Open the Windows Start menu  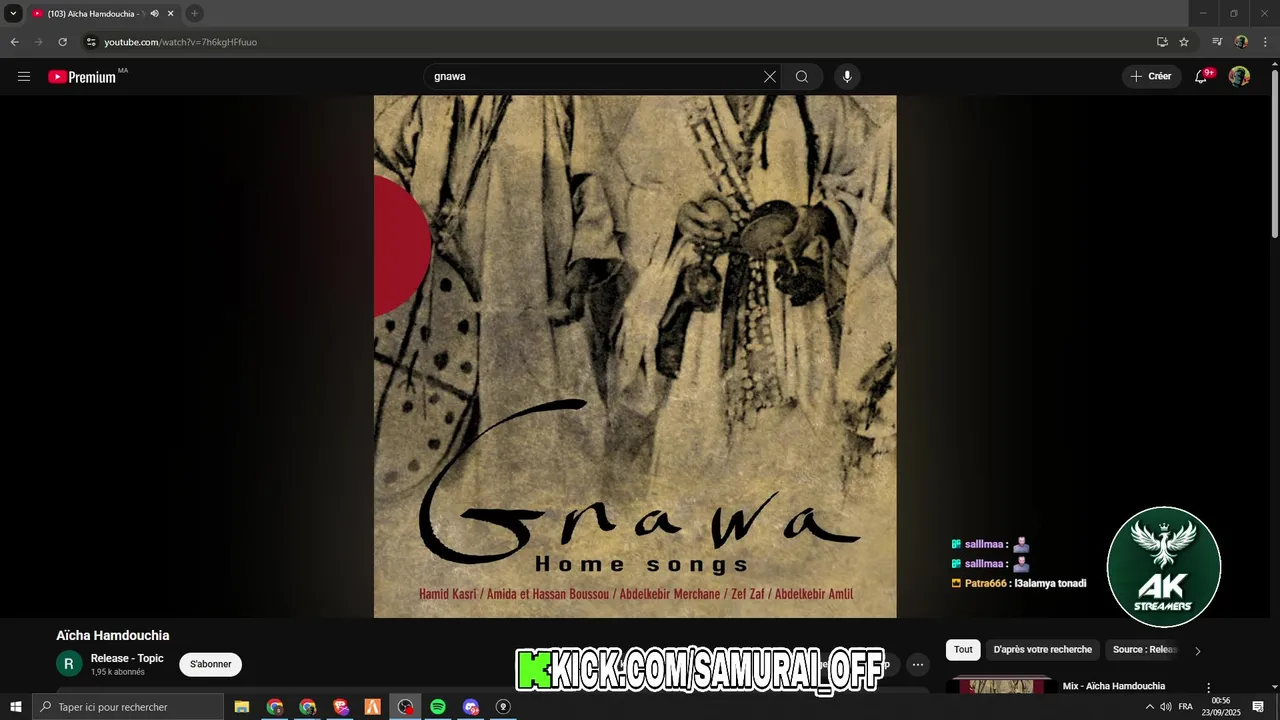[16, 707]
